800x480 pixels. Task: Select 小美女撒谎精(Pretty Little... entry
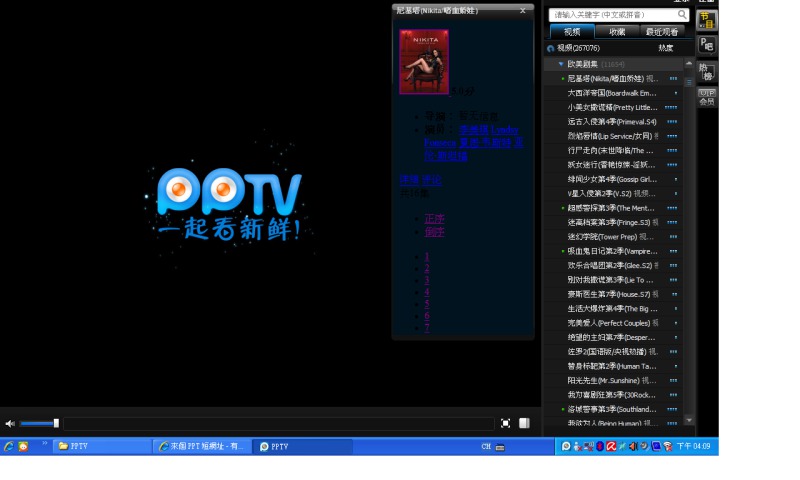pyautogui.click(x=612, y=107)
